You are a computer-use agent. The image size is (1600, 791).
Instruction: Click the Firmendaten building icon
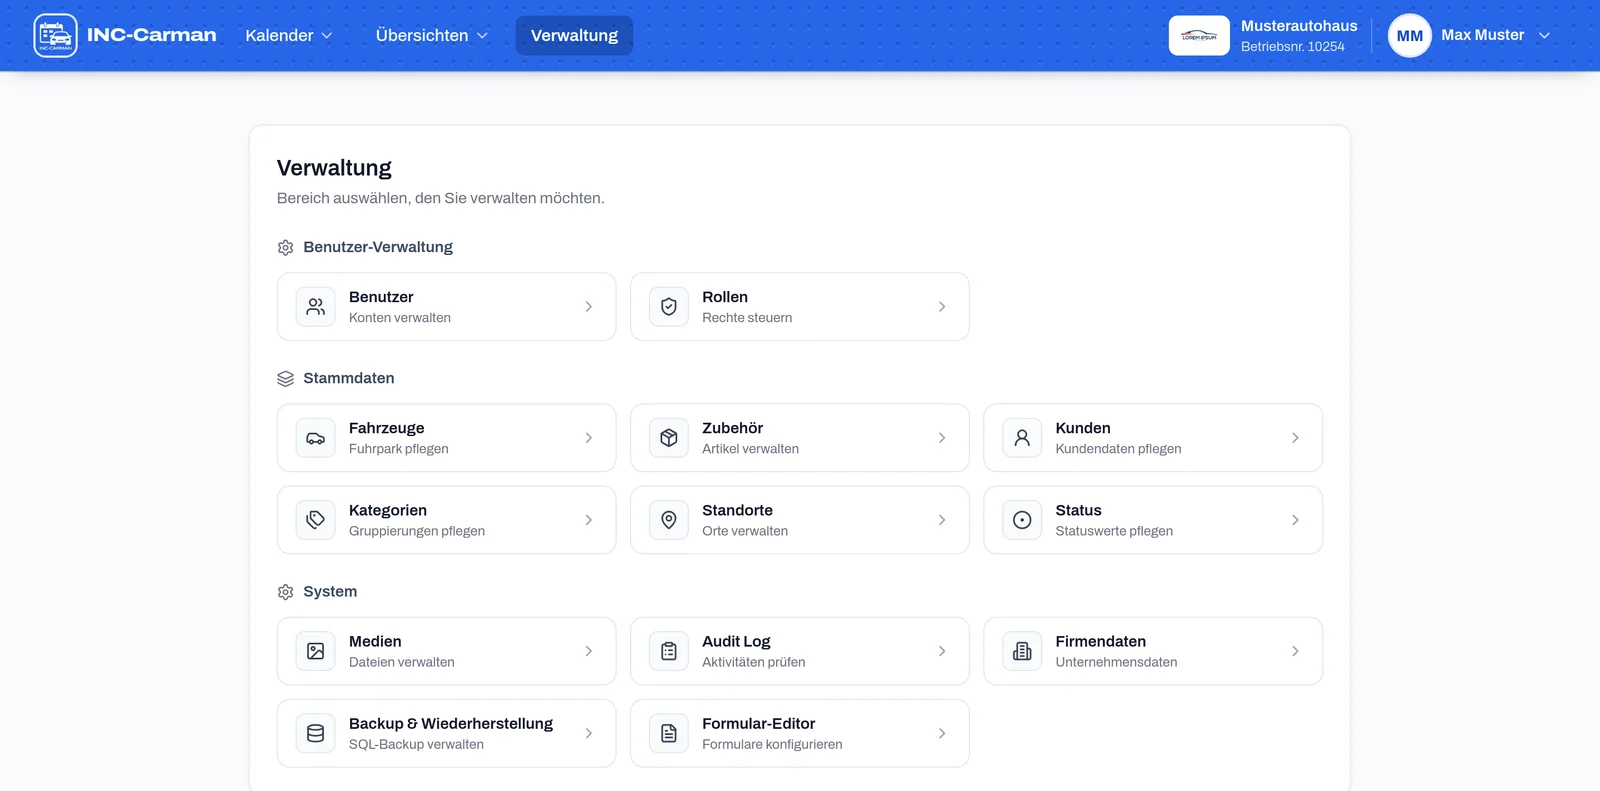click(x=1022, y=651)
